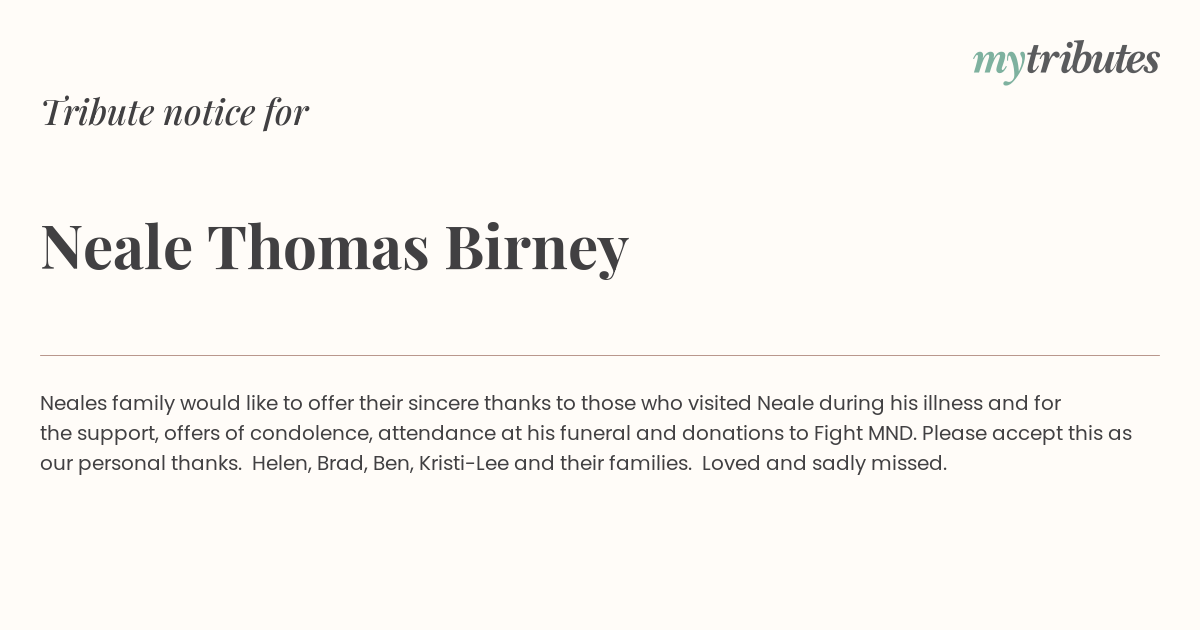Select the "Tribute notice for" heading

pos(174,112)
